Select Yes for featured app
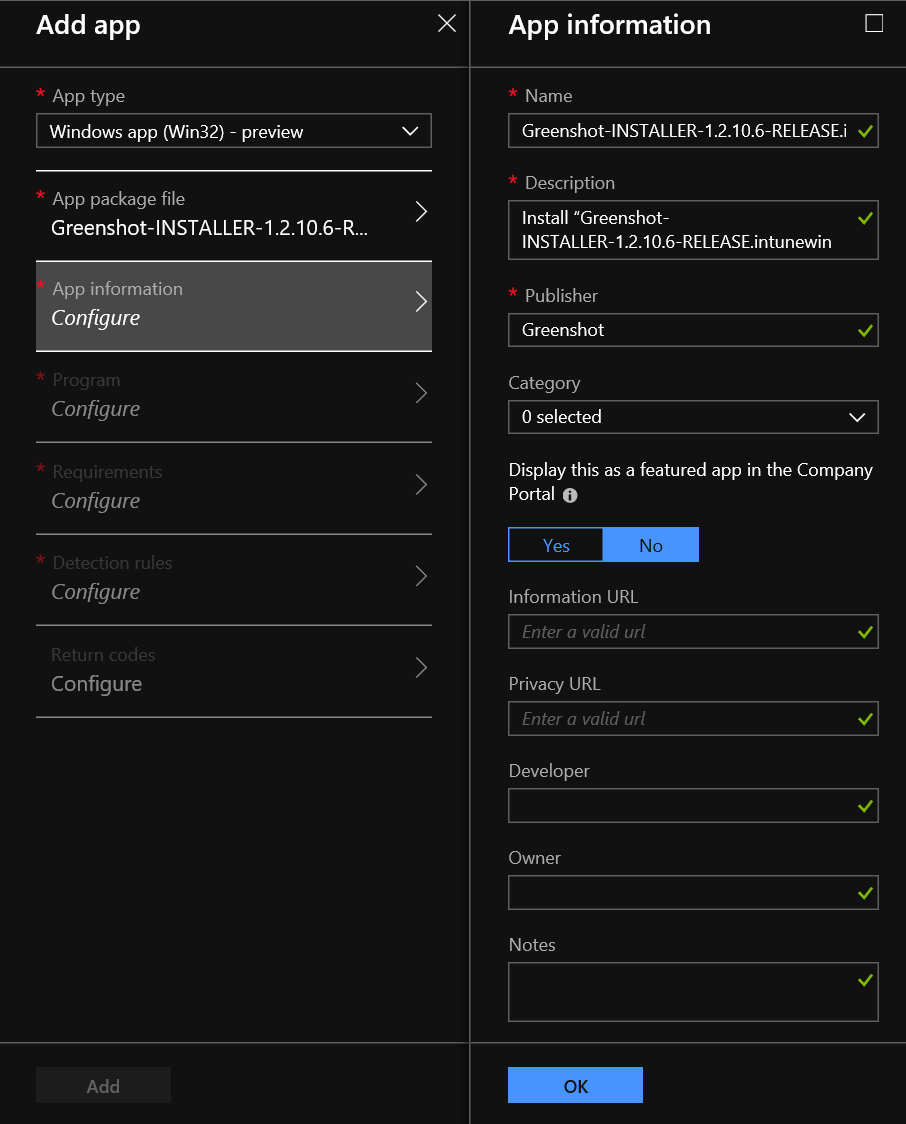The image size is (906, 1124). (x=555, y=546)
